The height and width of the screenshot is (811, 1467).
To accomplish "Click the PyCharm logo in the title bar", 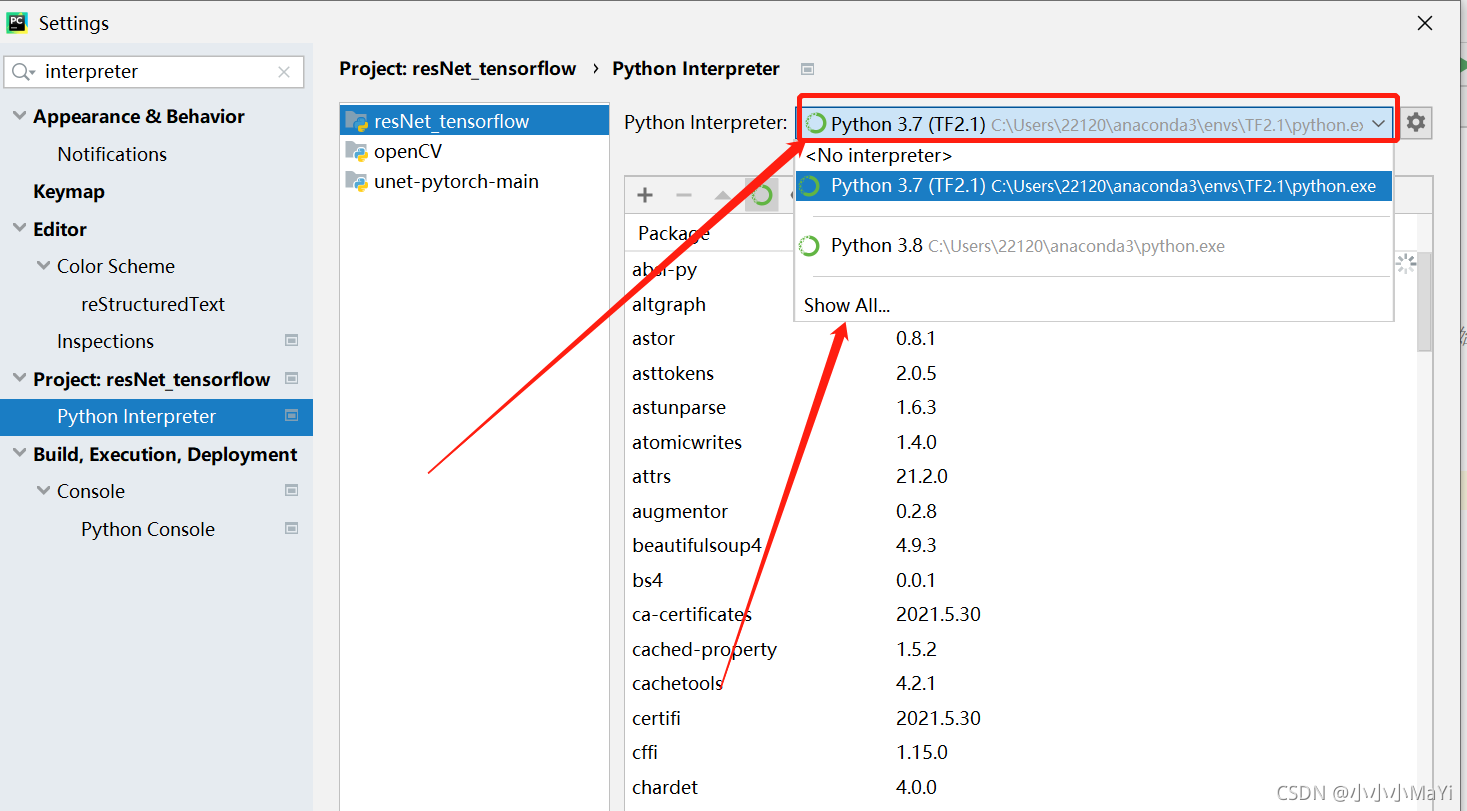I will (x=17, y=22).
